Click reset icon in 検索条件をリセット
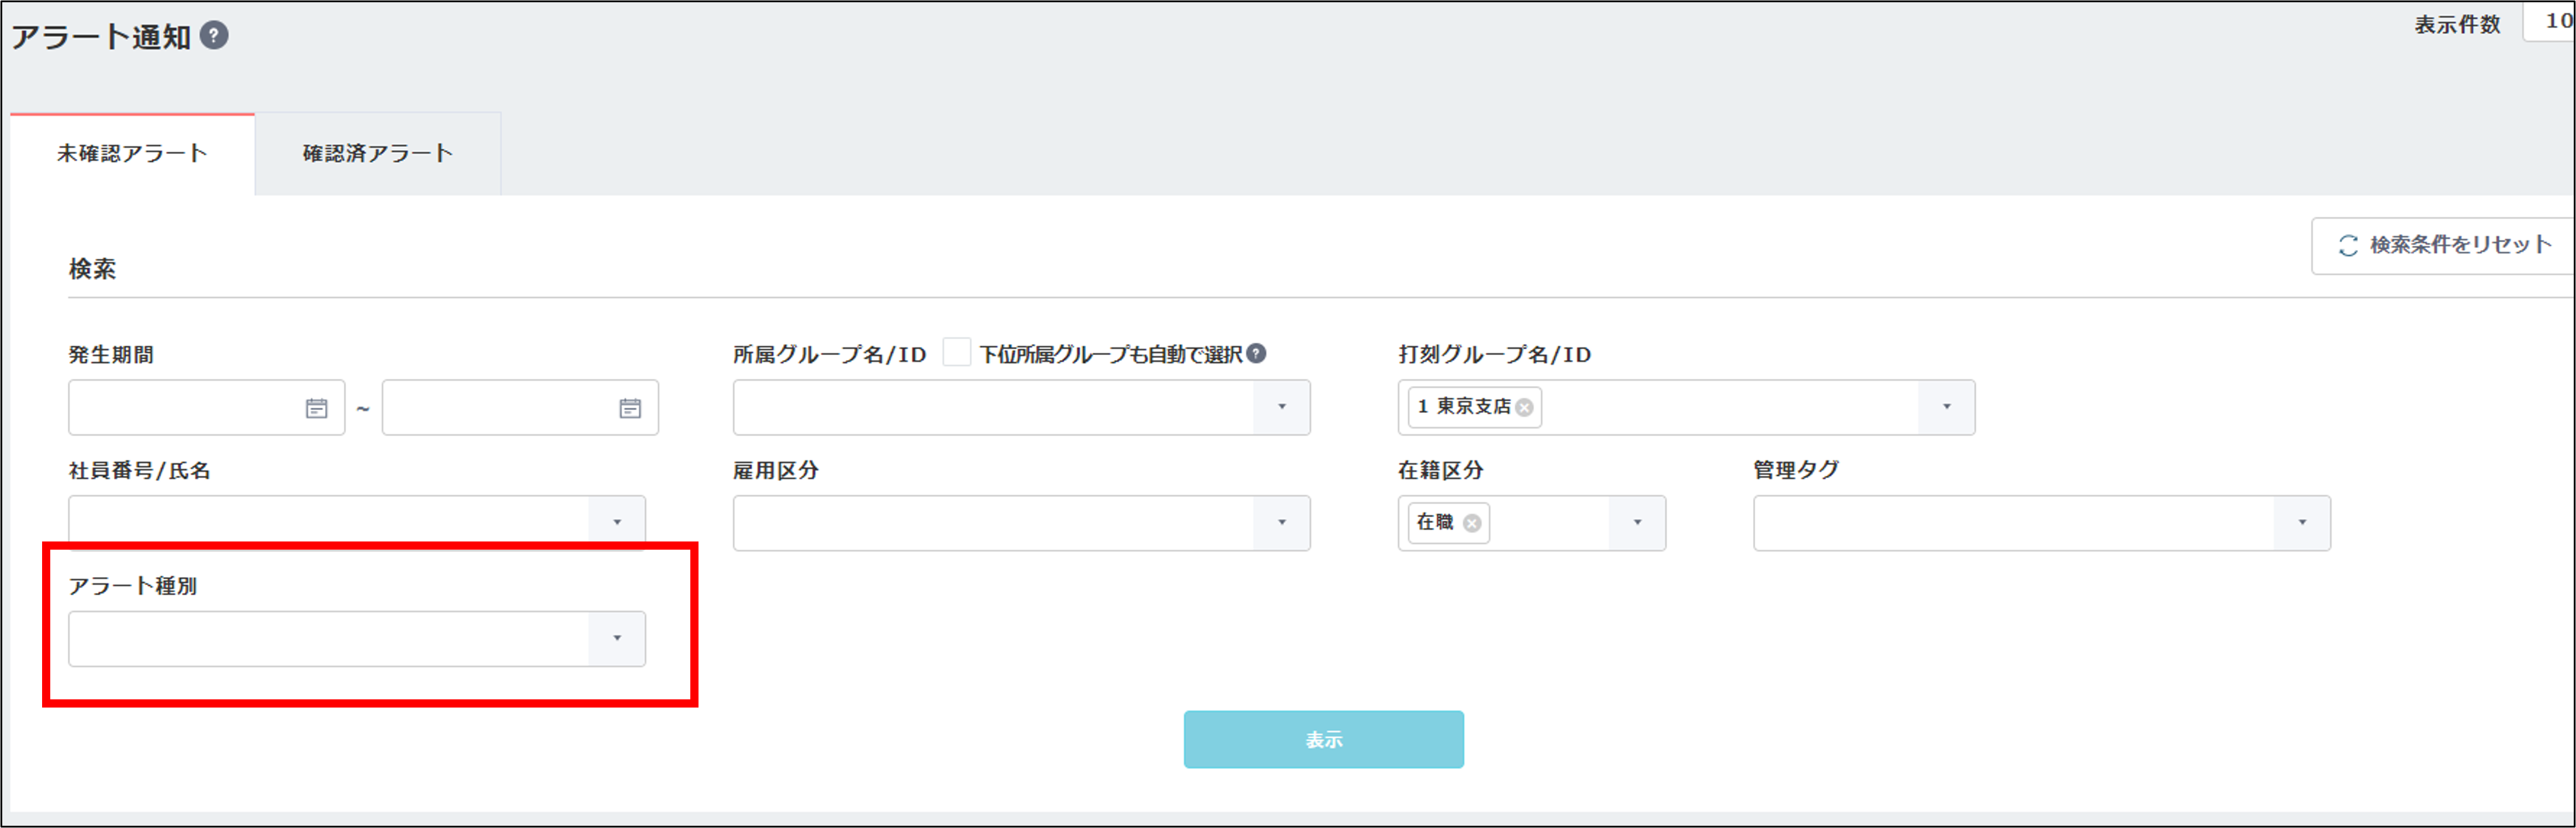 [2348, 245]
